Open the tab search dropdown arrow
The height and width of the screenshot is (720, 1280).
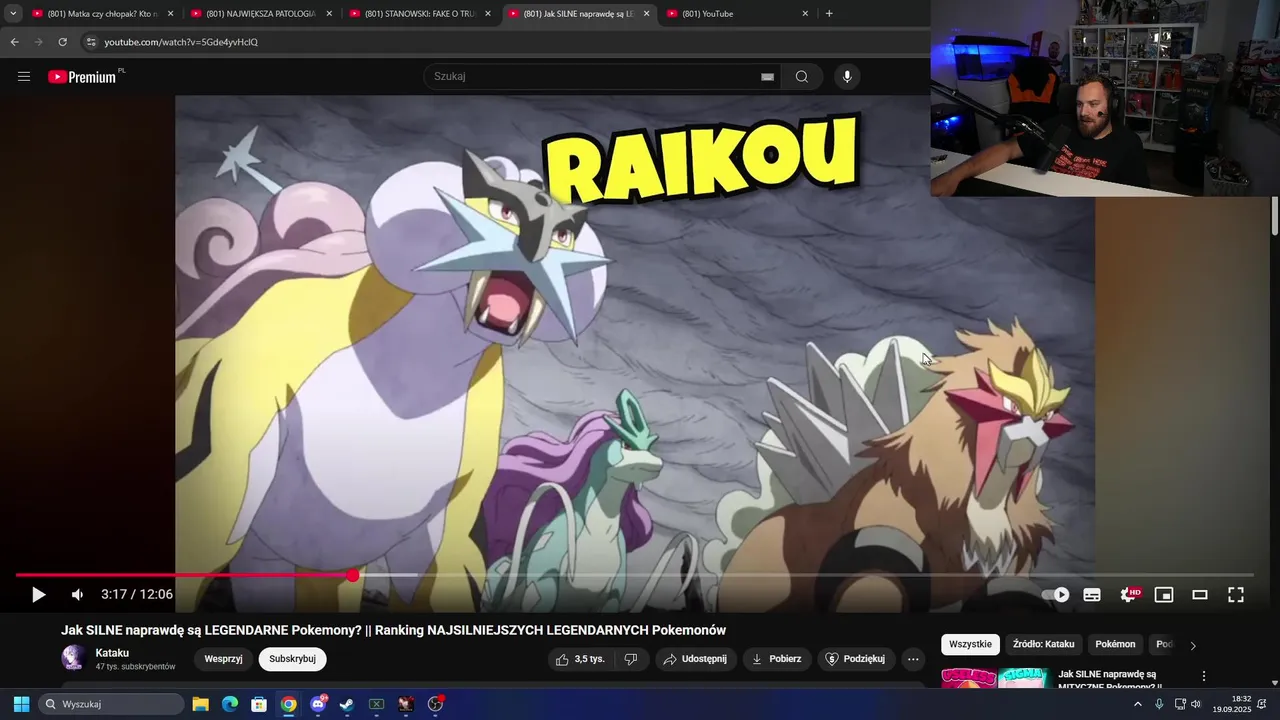(x=13, y=14)
